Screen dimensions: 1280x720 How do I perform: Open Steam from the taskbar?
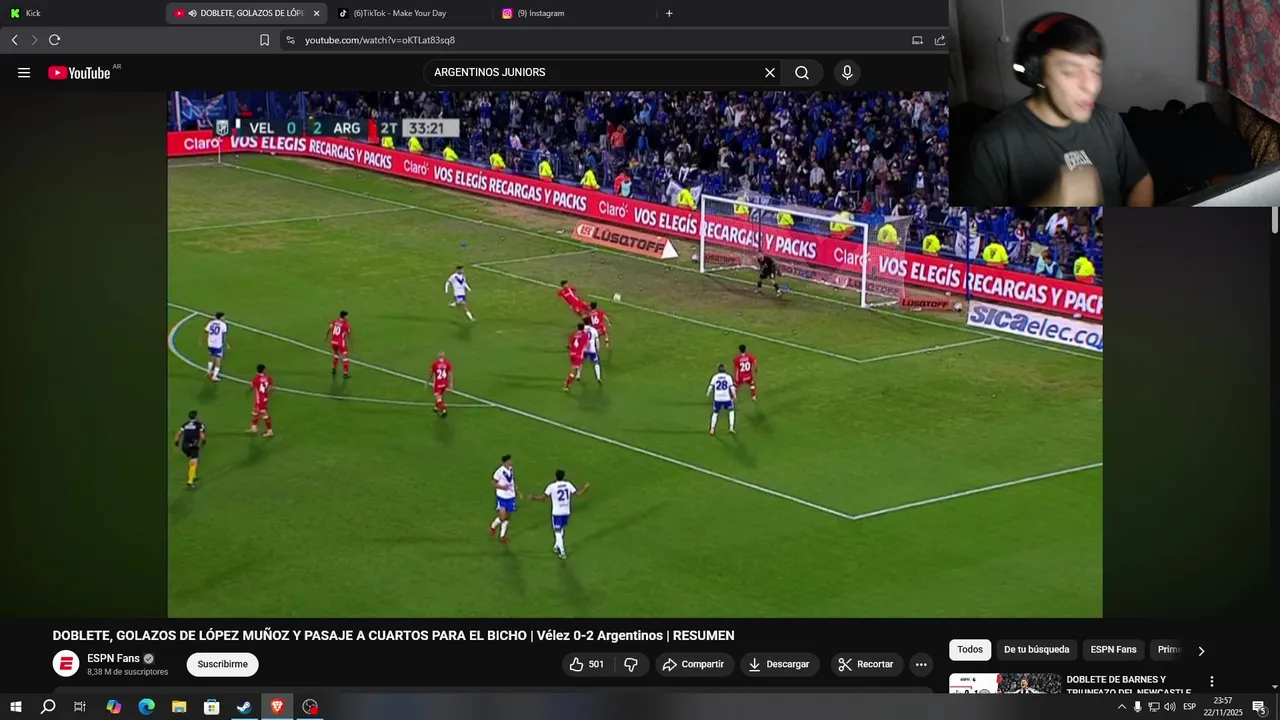244,707
